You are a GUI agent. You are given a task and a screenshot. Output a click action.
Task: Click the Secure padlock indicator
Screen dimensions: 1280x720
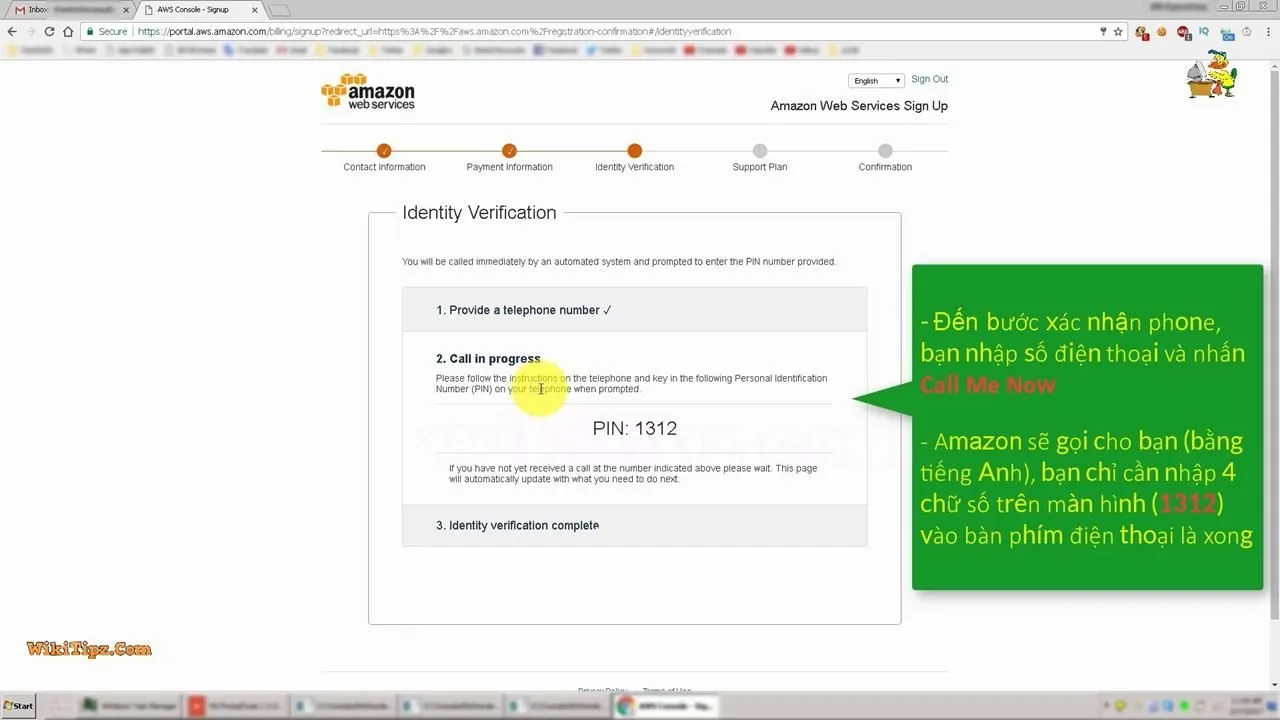107,31
